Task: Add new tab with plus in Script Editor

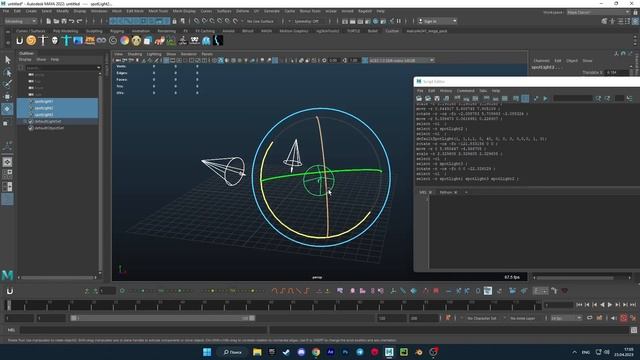Action: [x=466, y=192]
